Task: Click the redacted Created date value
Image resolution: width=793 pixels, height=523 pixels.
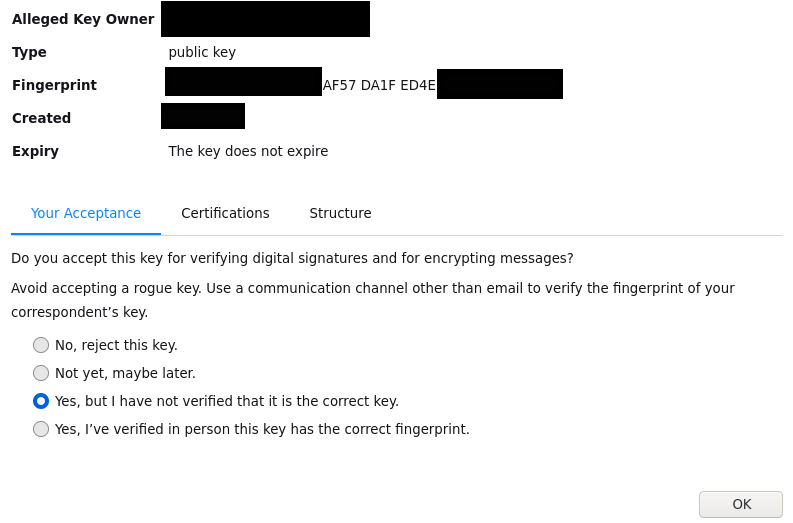Action: coord(203,116)
